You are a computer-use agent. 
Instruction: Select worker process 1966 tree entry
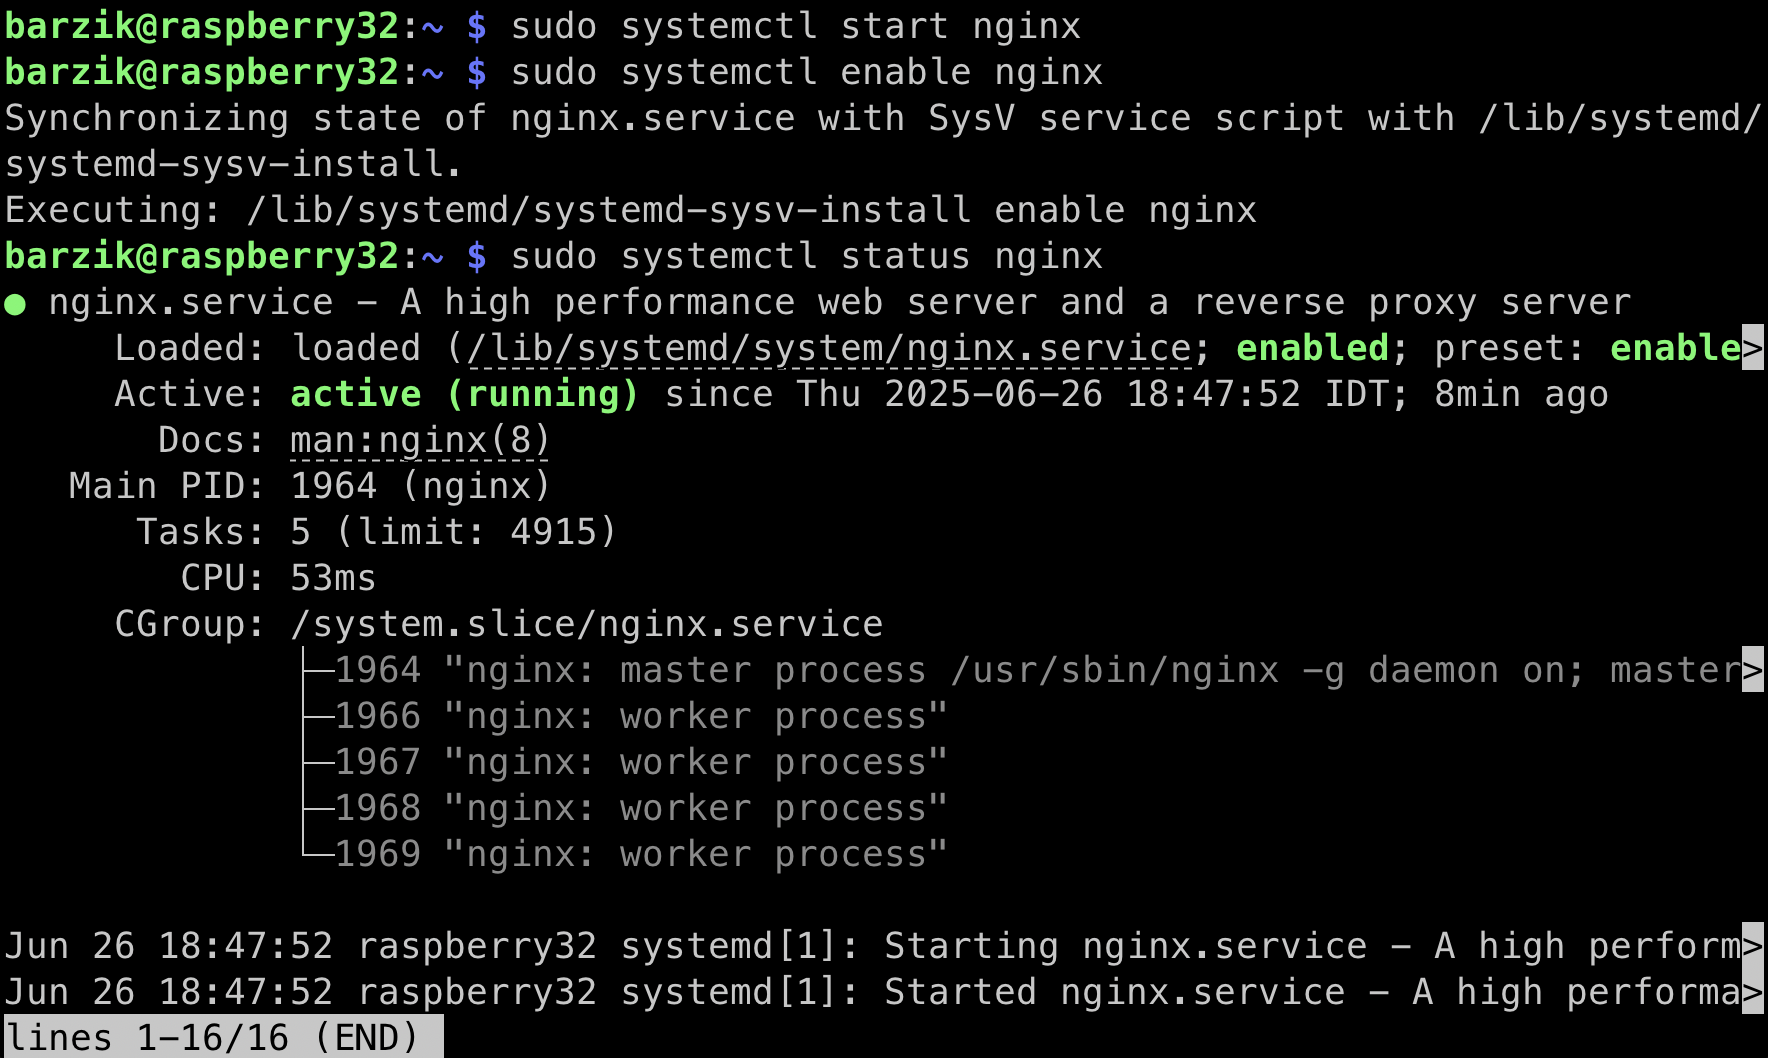pos(641,716)
